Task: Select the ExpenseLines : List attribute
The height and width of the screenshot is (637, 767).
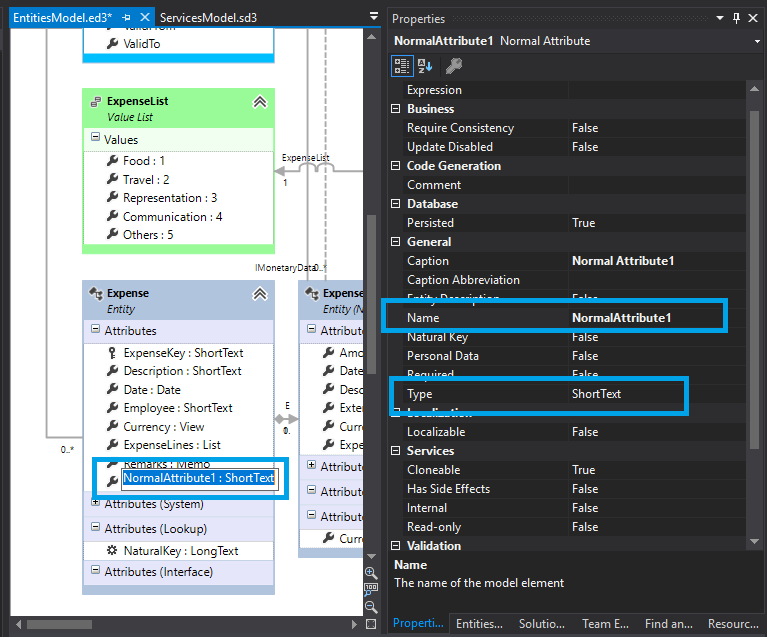Action: tap(172, 445)
